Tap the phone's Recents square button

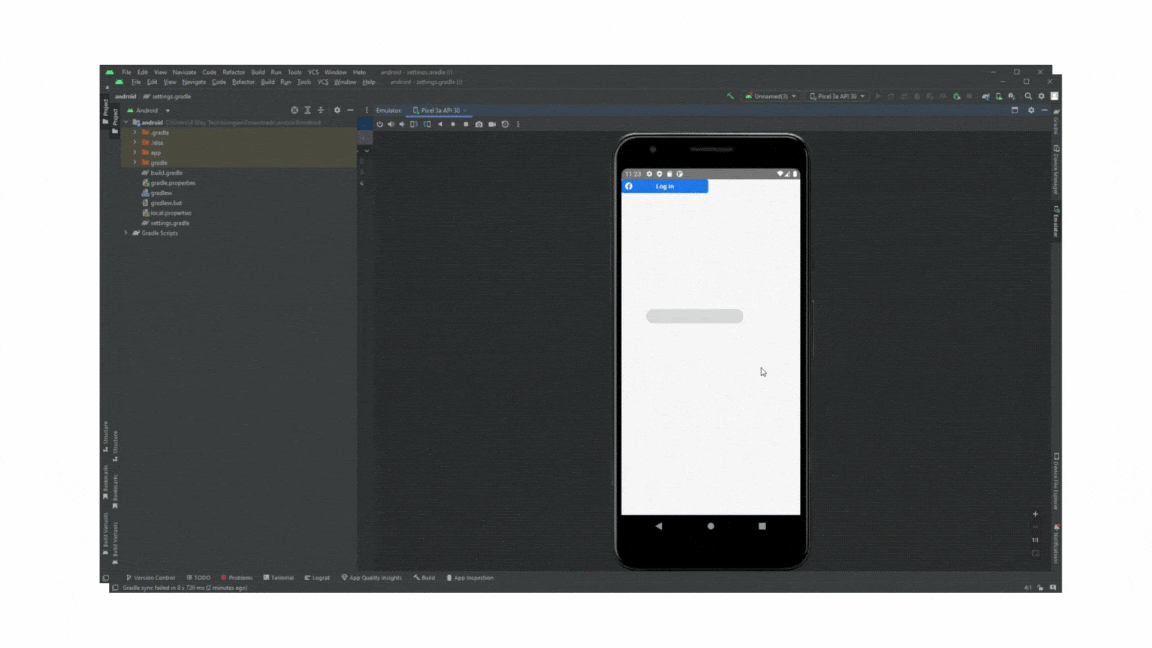[762, 526]
